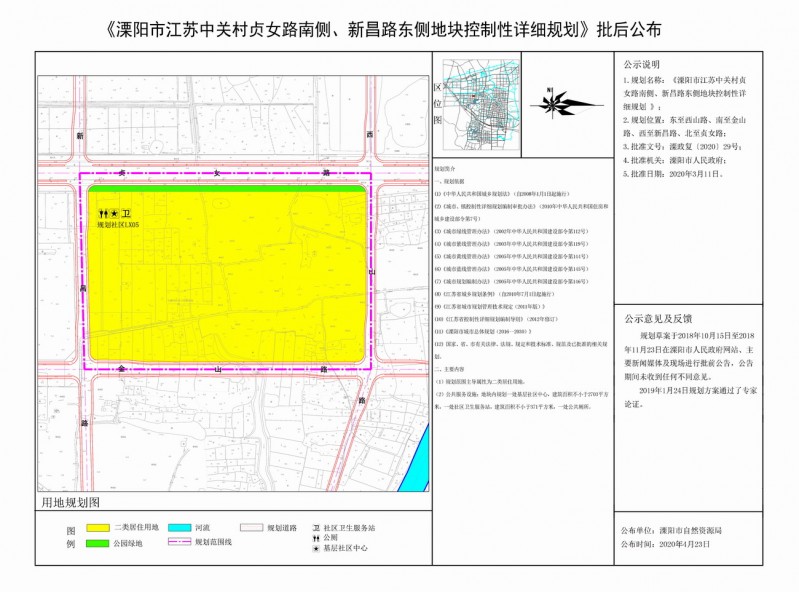Click the yellow 二类居住用地 legend swatch

click(x=98, y=528)
